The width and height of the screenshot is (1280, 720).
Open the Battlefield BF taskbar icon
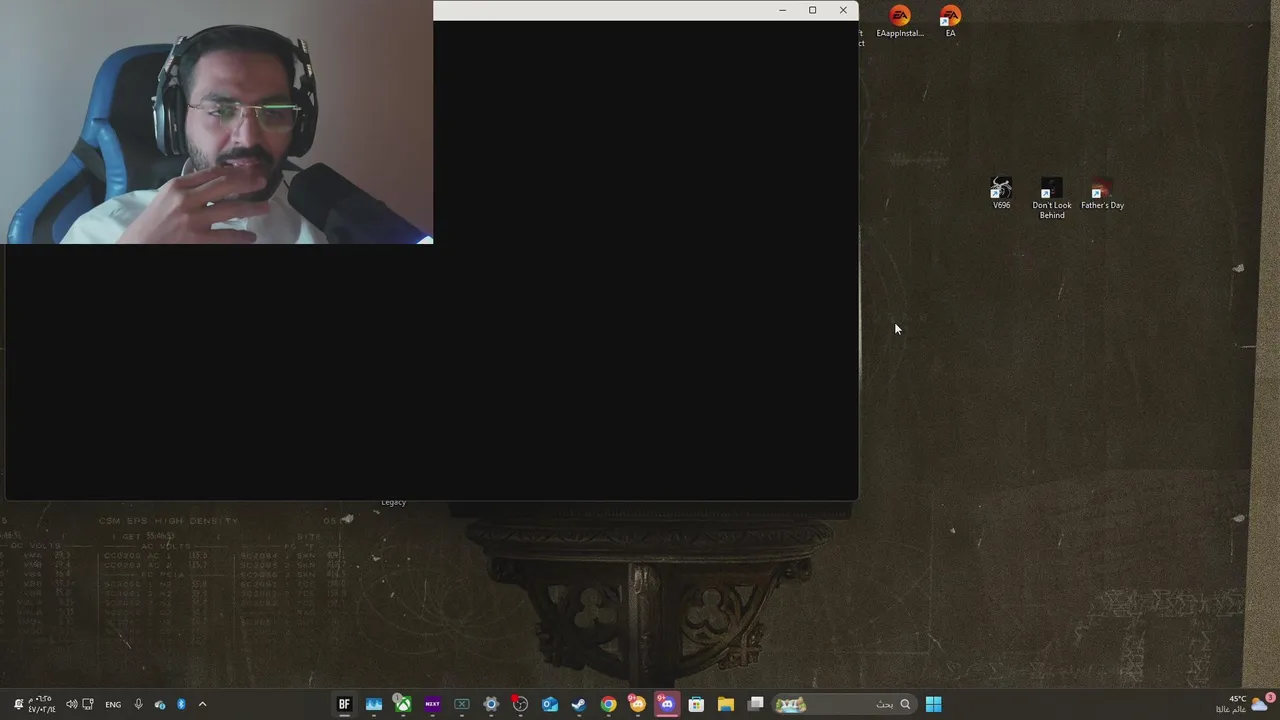coord(344,704)
